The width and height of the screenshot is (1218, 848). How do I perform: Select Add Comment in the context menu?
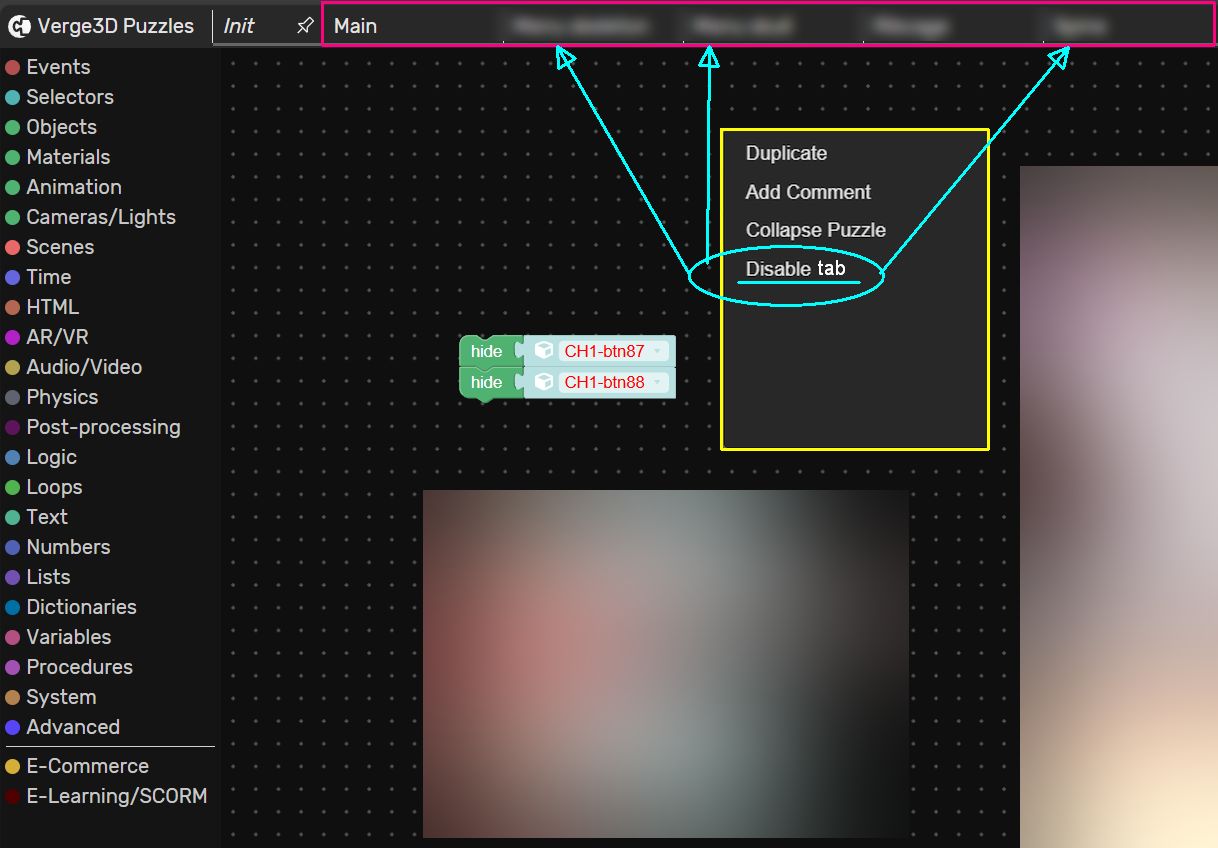(x=808, y=192)
